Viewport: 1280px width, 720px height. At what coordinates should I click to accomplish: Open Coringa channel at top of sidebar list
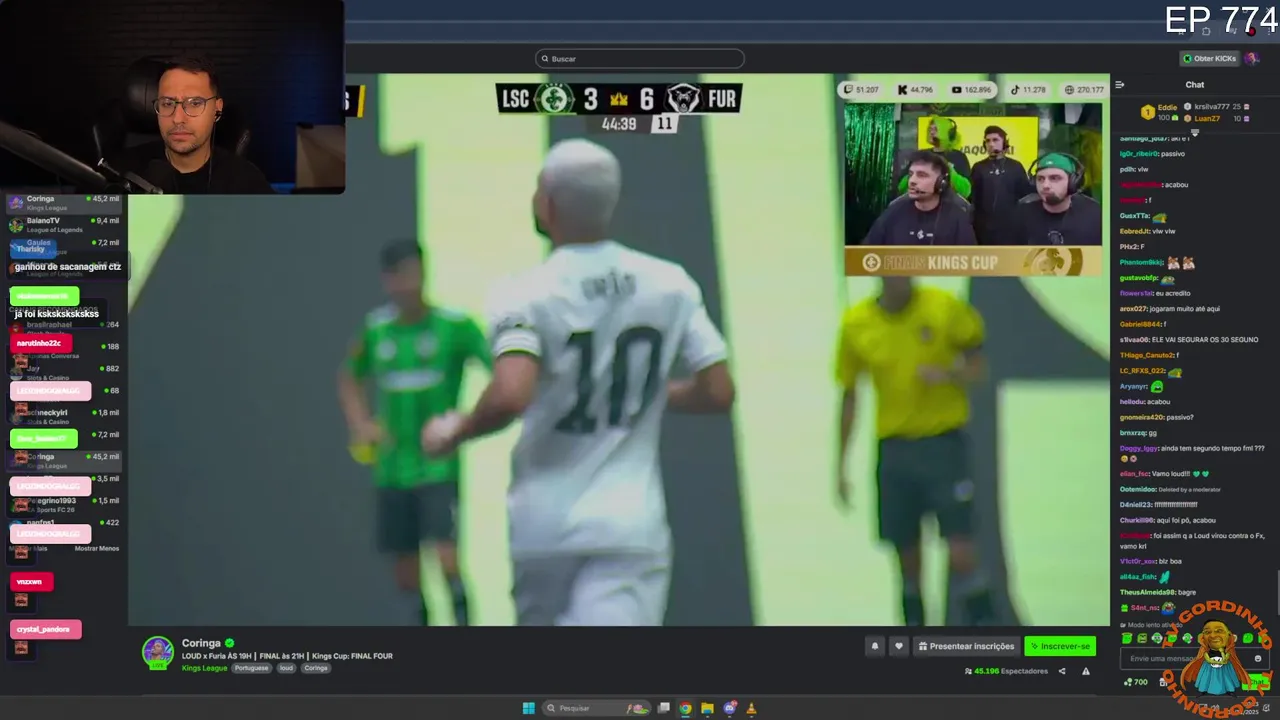point(64,203)
